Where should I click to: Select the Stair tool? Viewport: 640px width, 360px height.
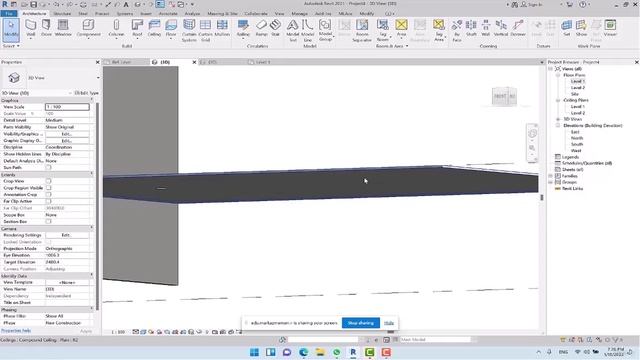click(276, 28)
